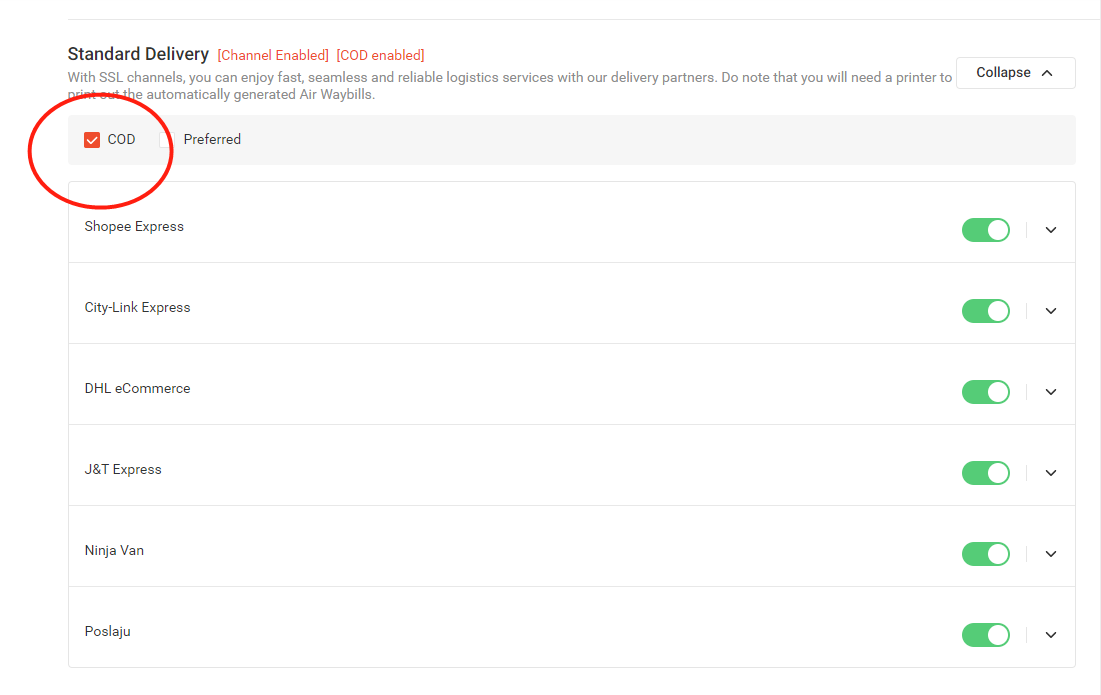The height and width of the screenshot is (695, 1101).
Task: Disable the Shopee Express toggle
Action: click(986, 230)
